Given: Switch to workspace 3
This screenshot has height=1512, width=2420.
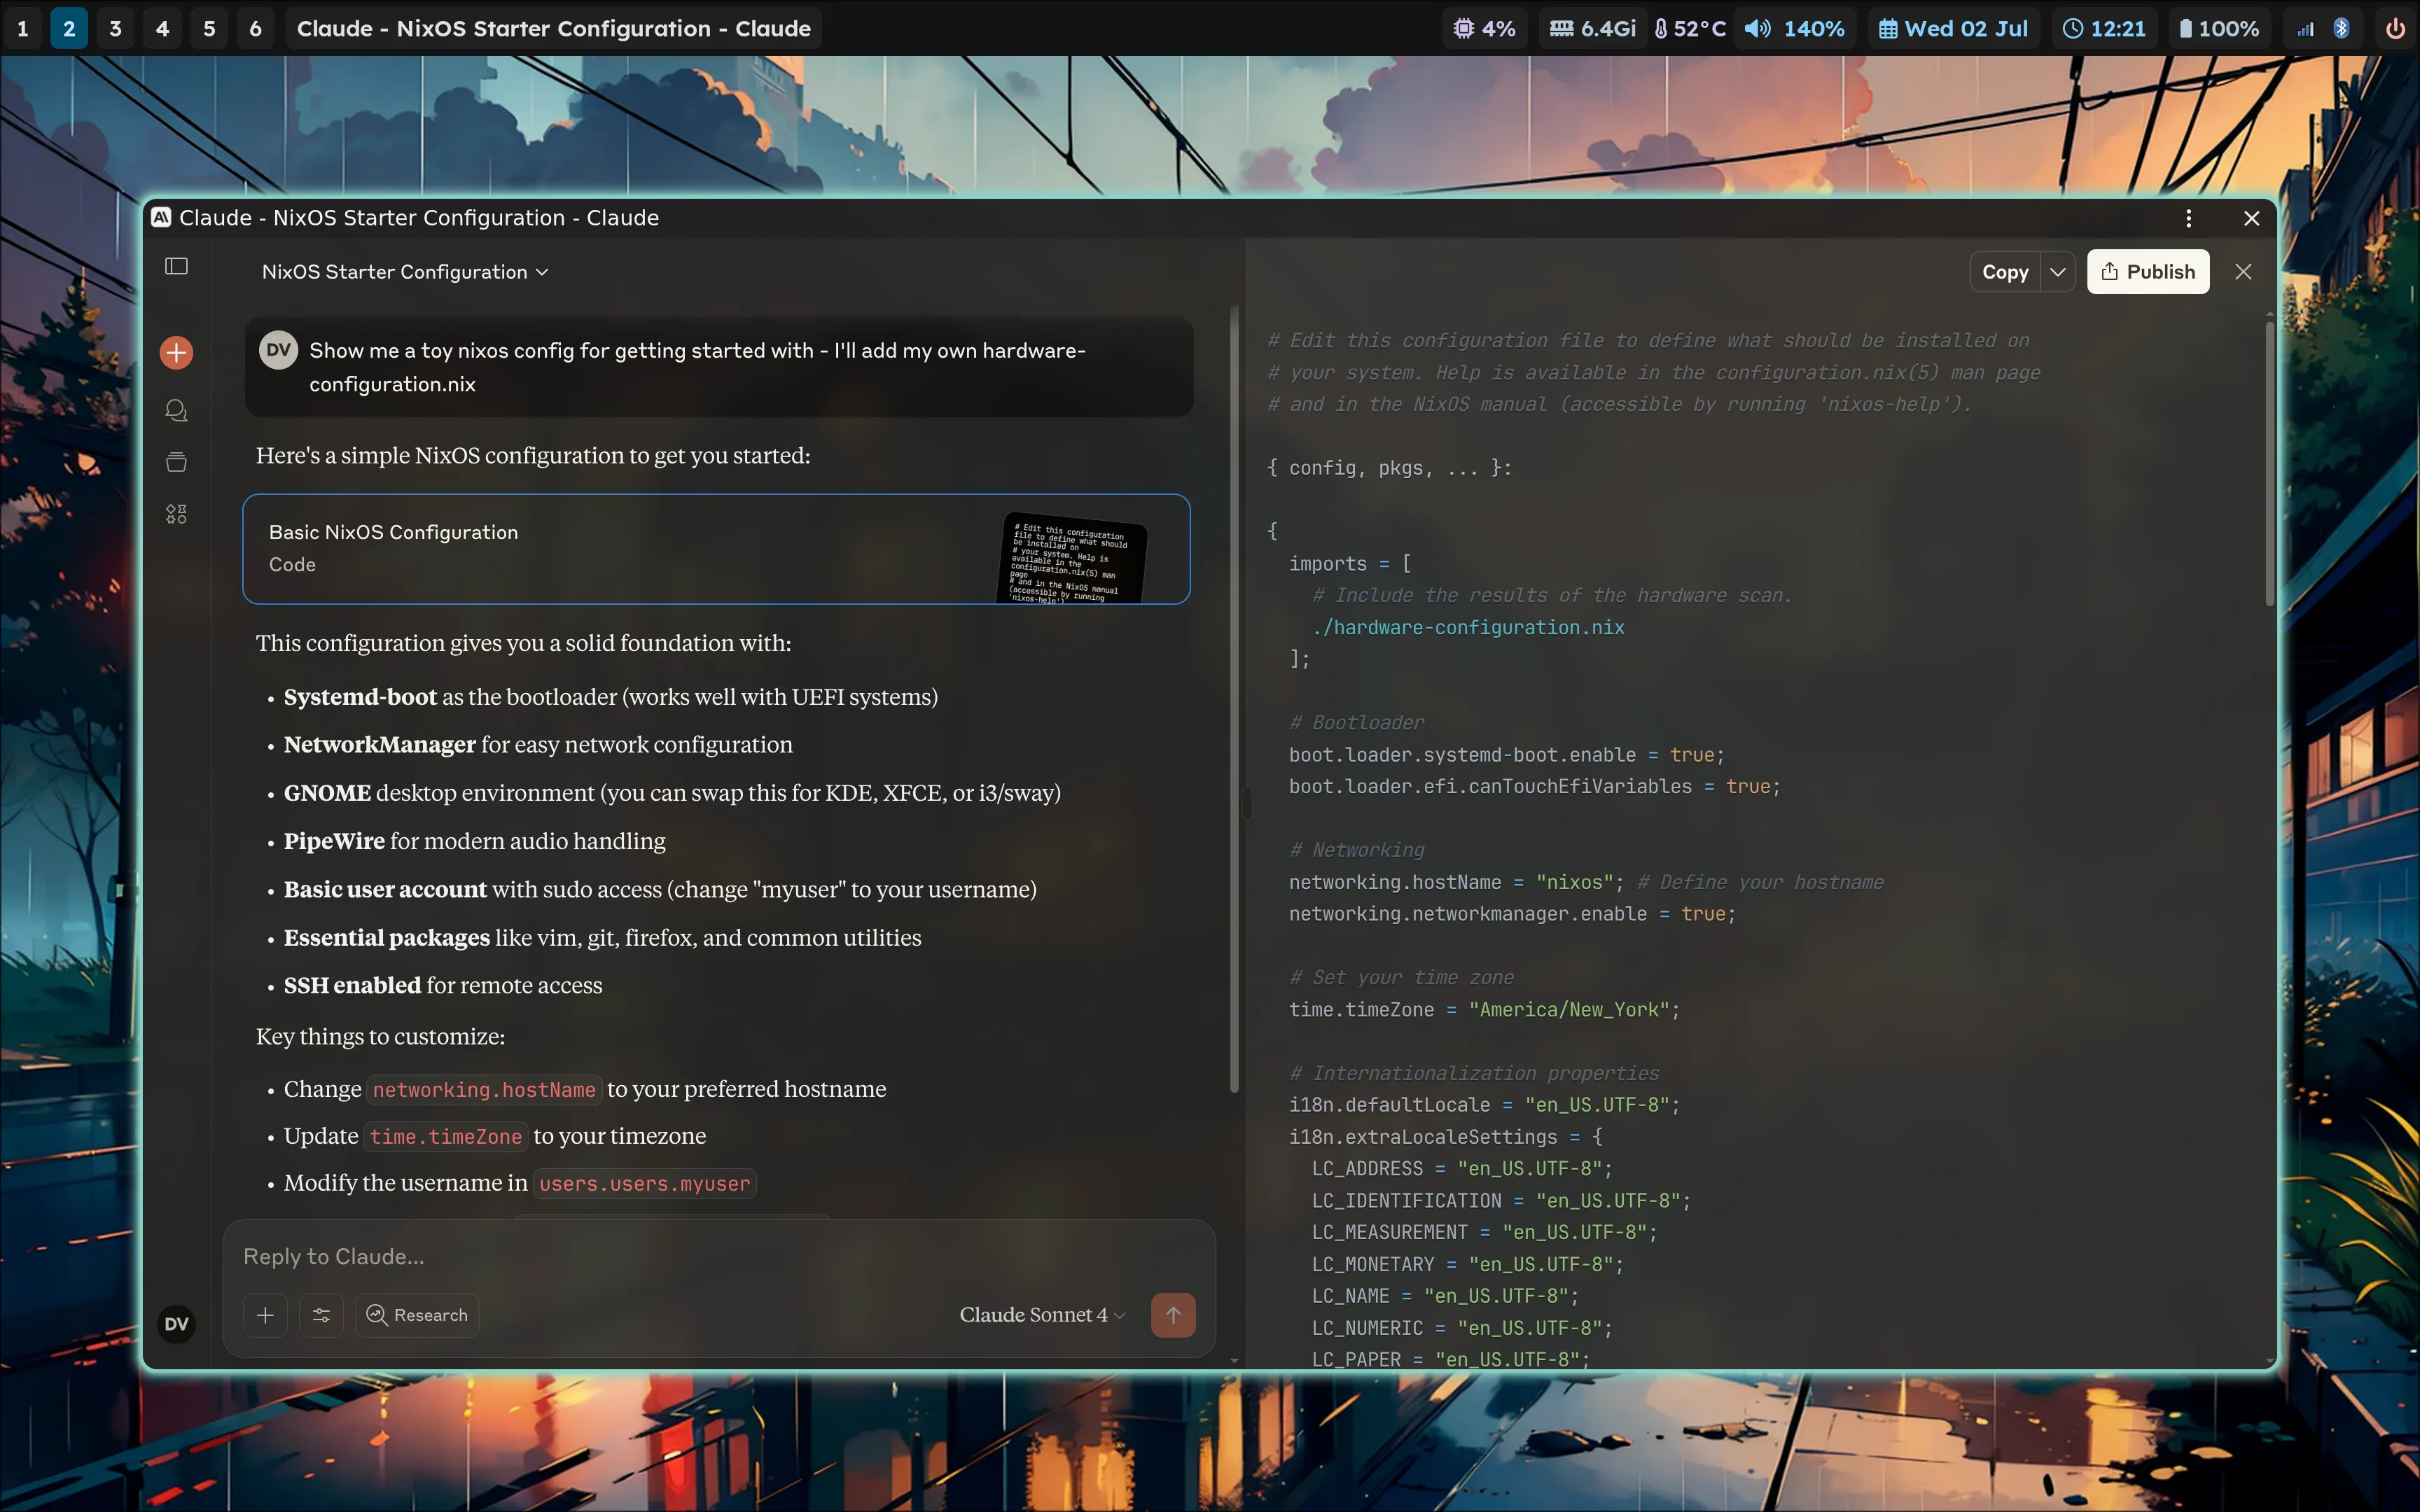Looking at the screenshot, I should 116,28.
